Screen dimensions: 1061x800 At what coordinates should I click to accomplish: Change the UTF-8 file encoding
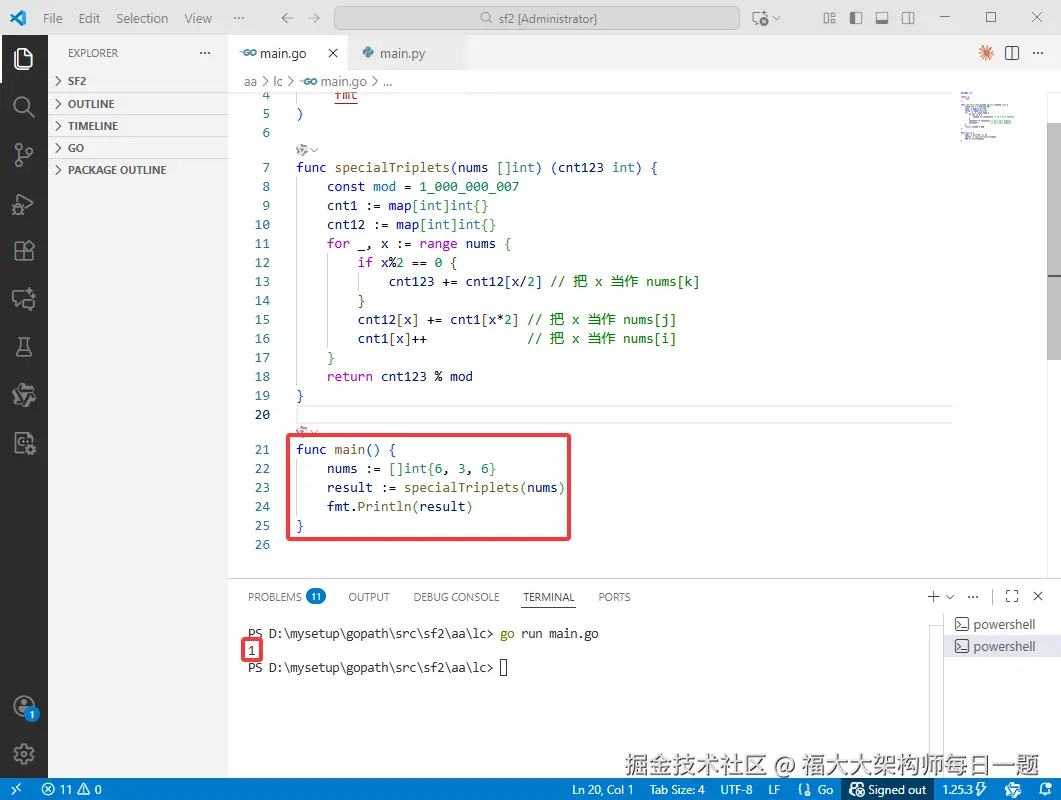(736, 789)
